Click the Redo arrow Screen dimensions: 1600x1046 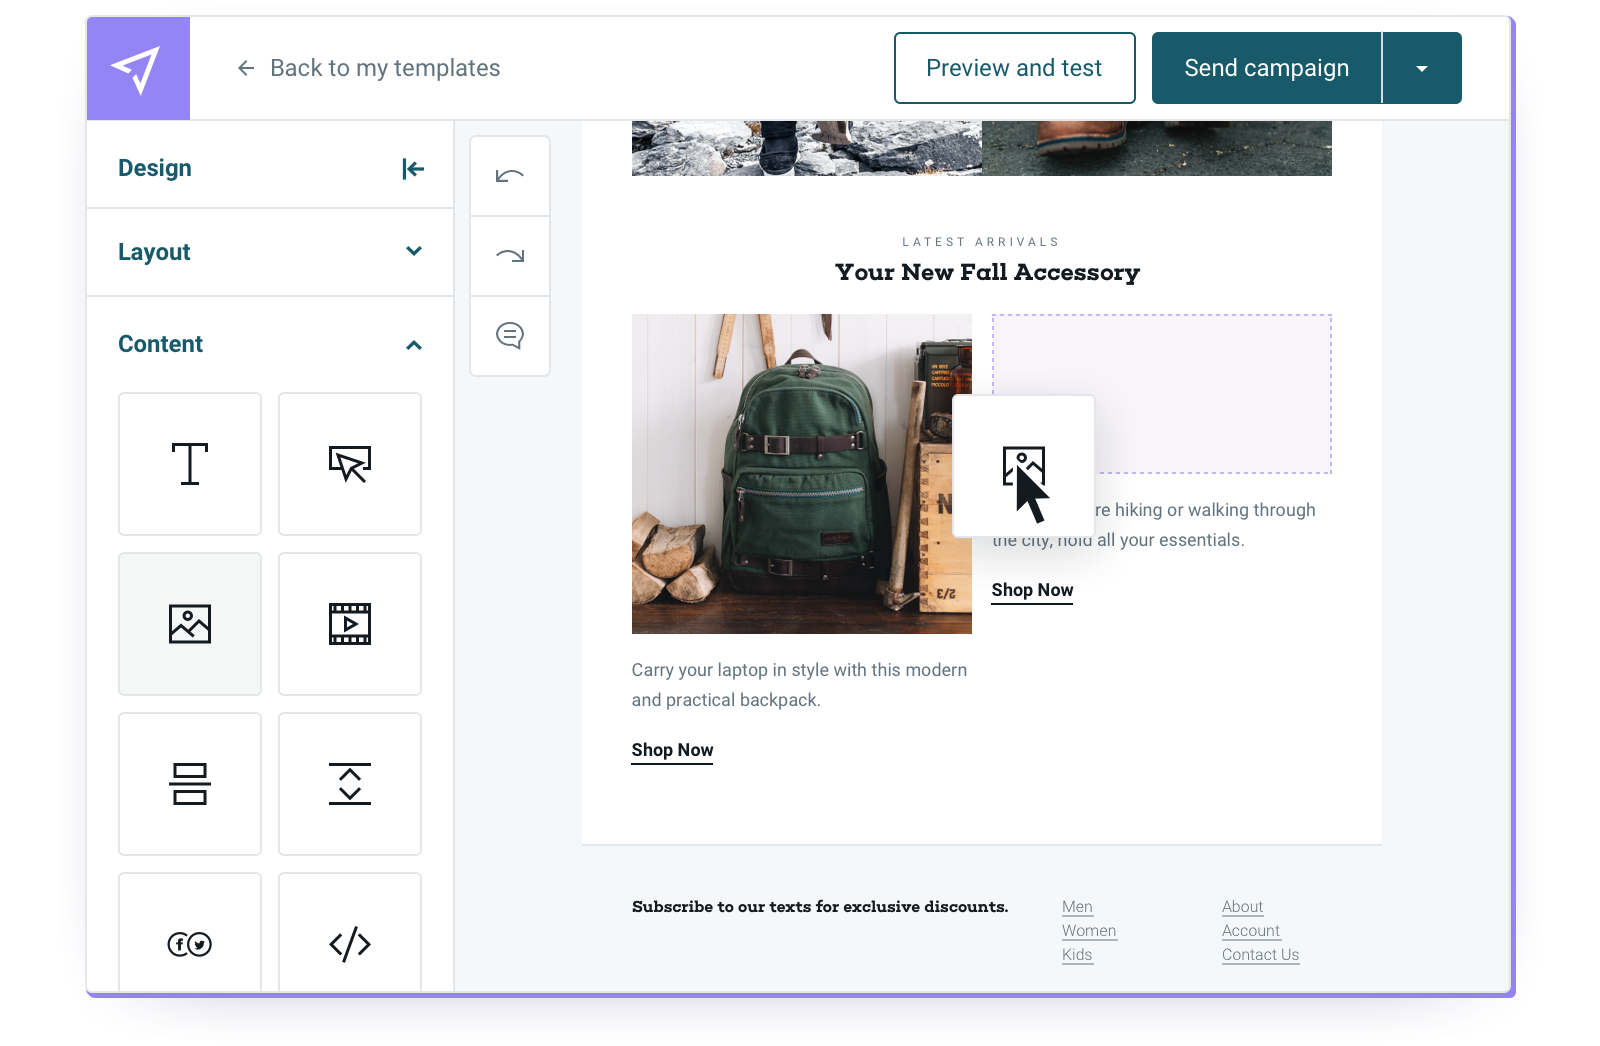pyautogui.click(x=510, y=256)
